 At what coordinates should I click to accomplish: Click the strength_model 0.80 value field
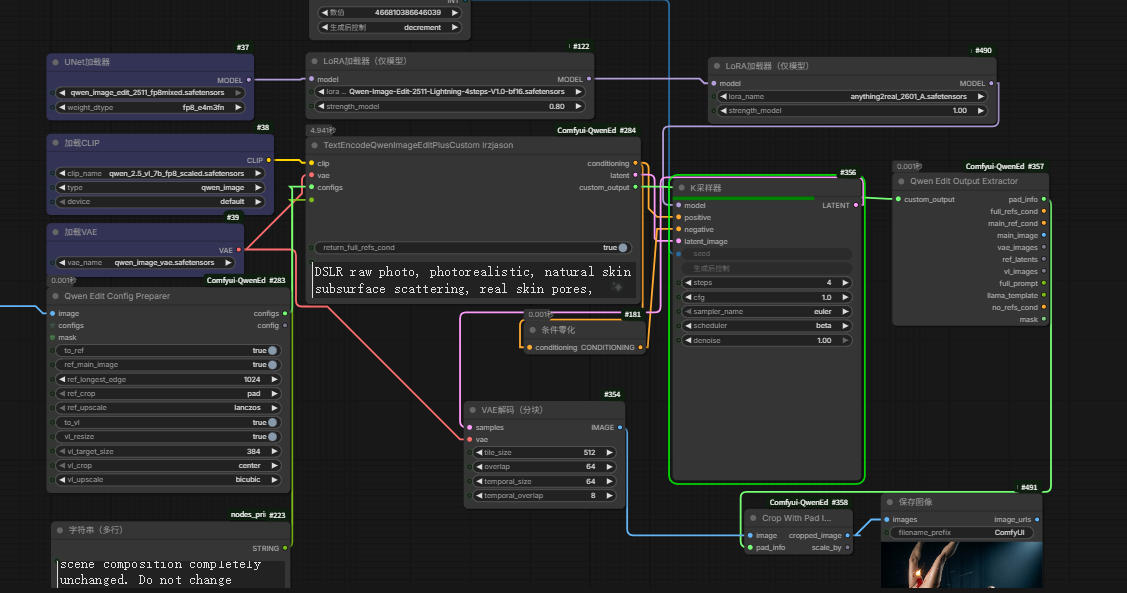click(450, 106)
